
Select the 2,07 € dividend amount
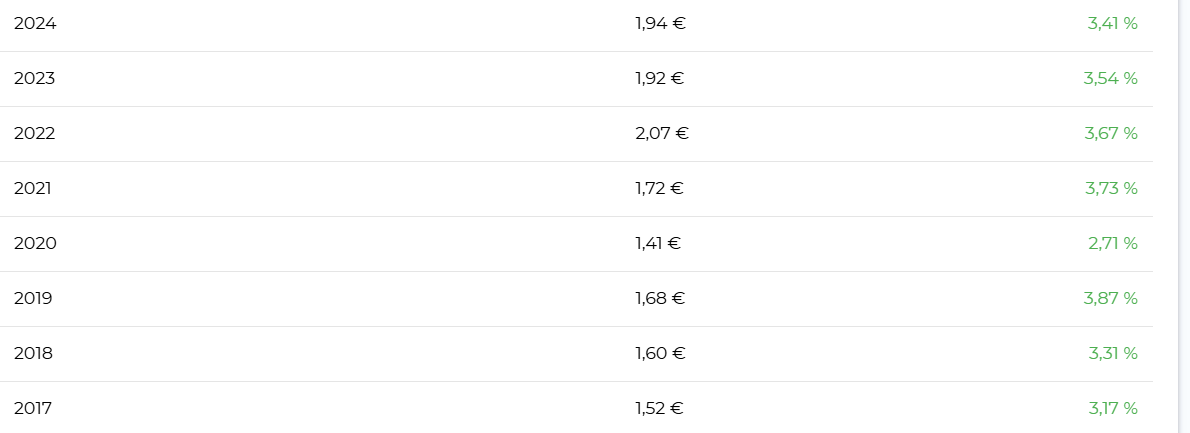click(x=662, y=133)
